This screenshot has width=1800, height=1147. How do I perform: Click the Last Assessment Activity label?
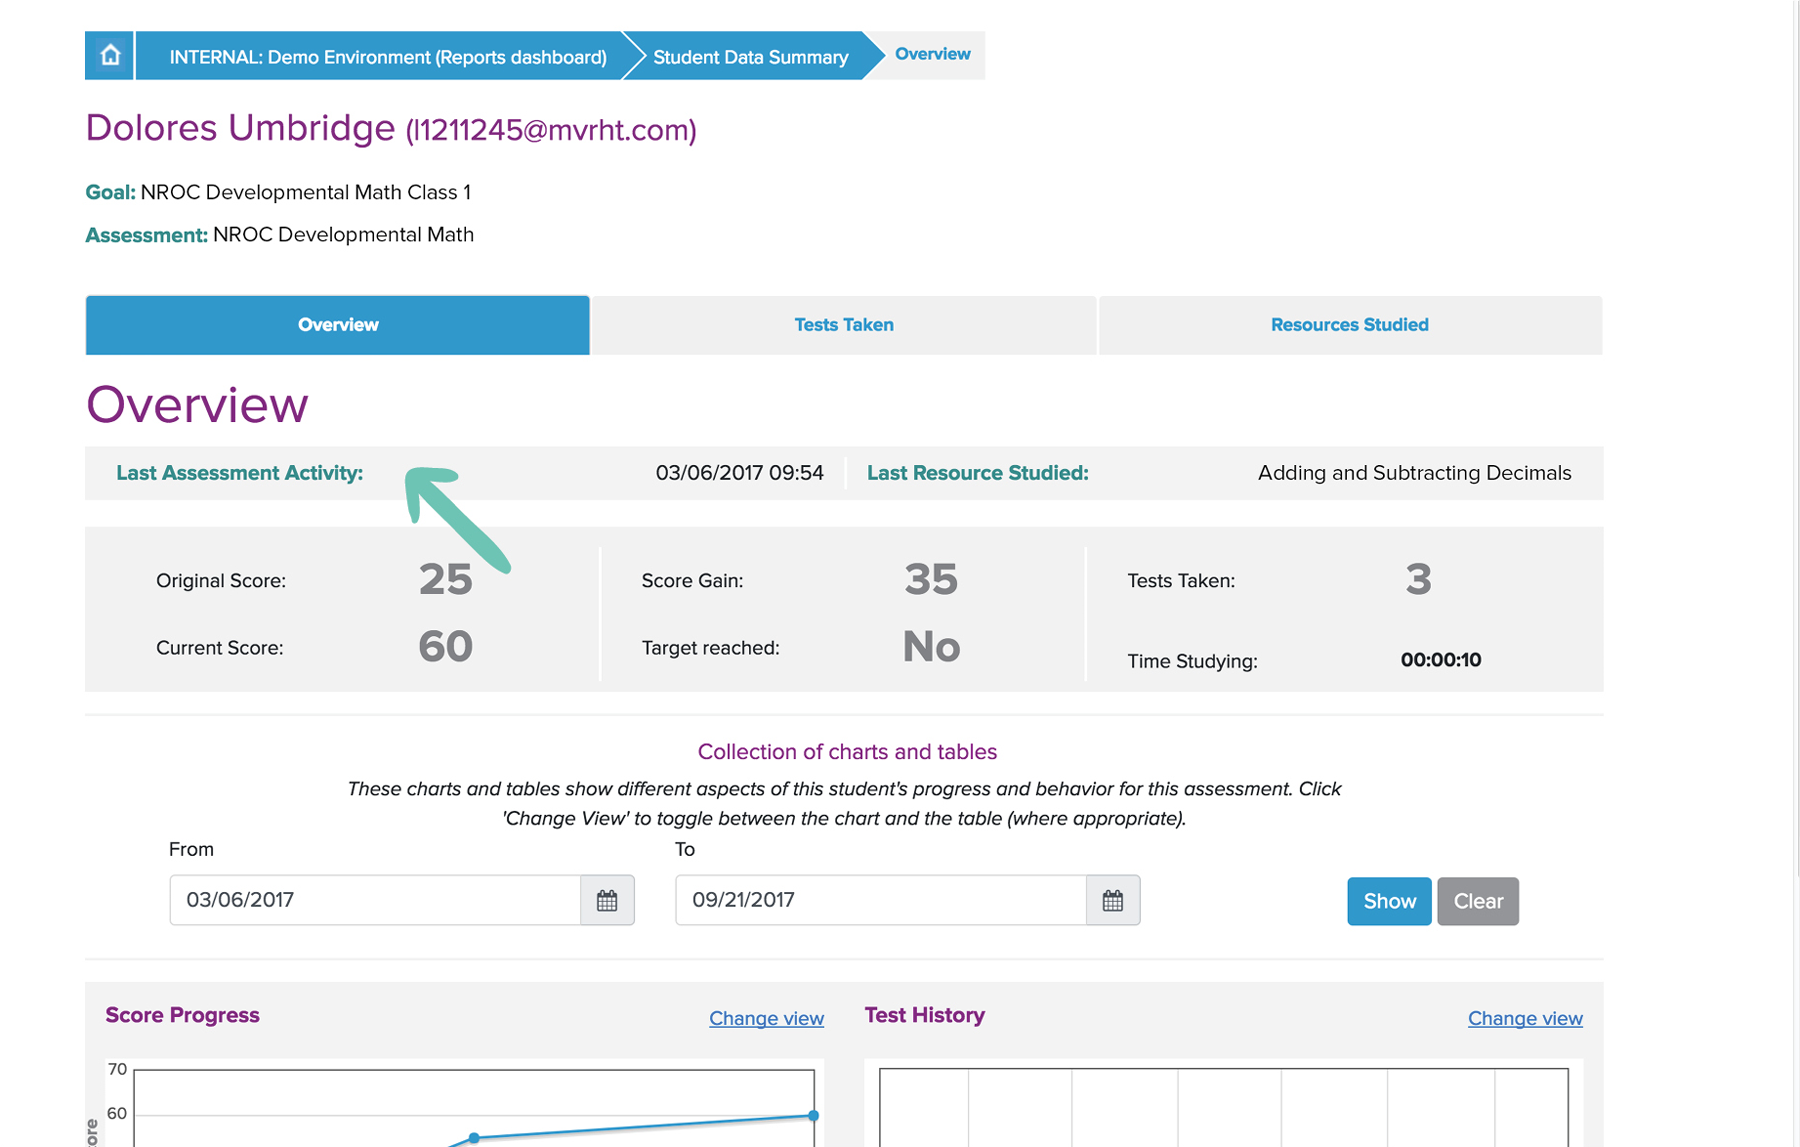[x=239, y=473]
